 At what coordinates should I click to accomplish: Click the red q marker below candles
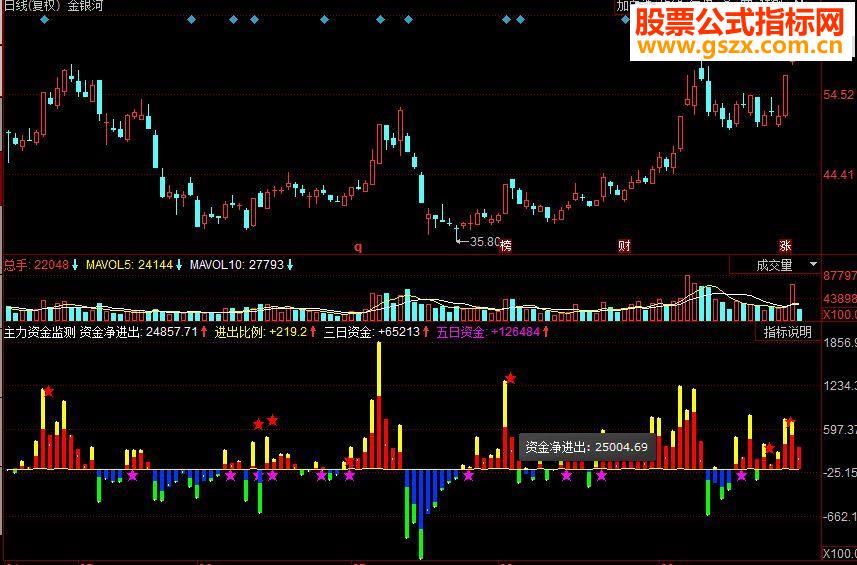point(358,247)
